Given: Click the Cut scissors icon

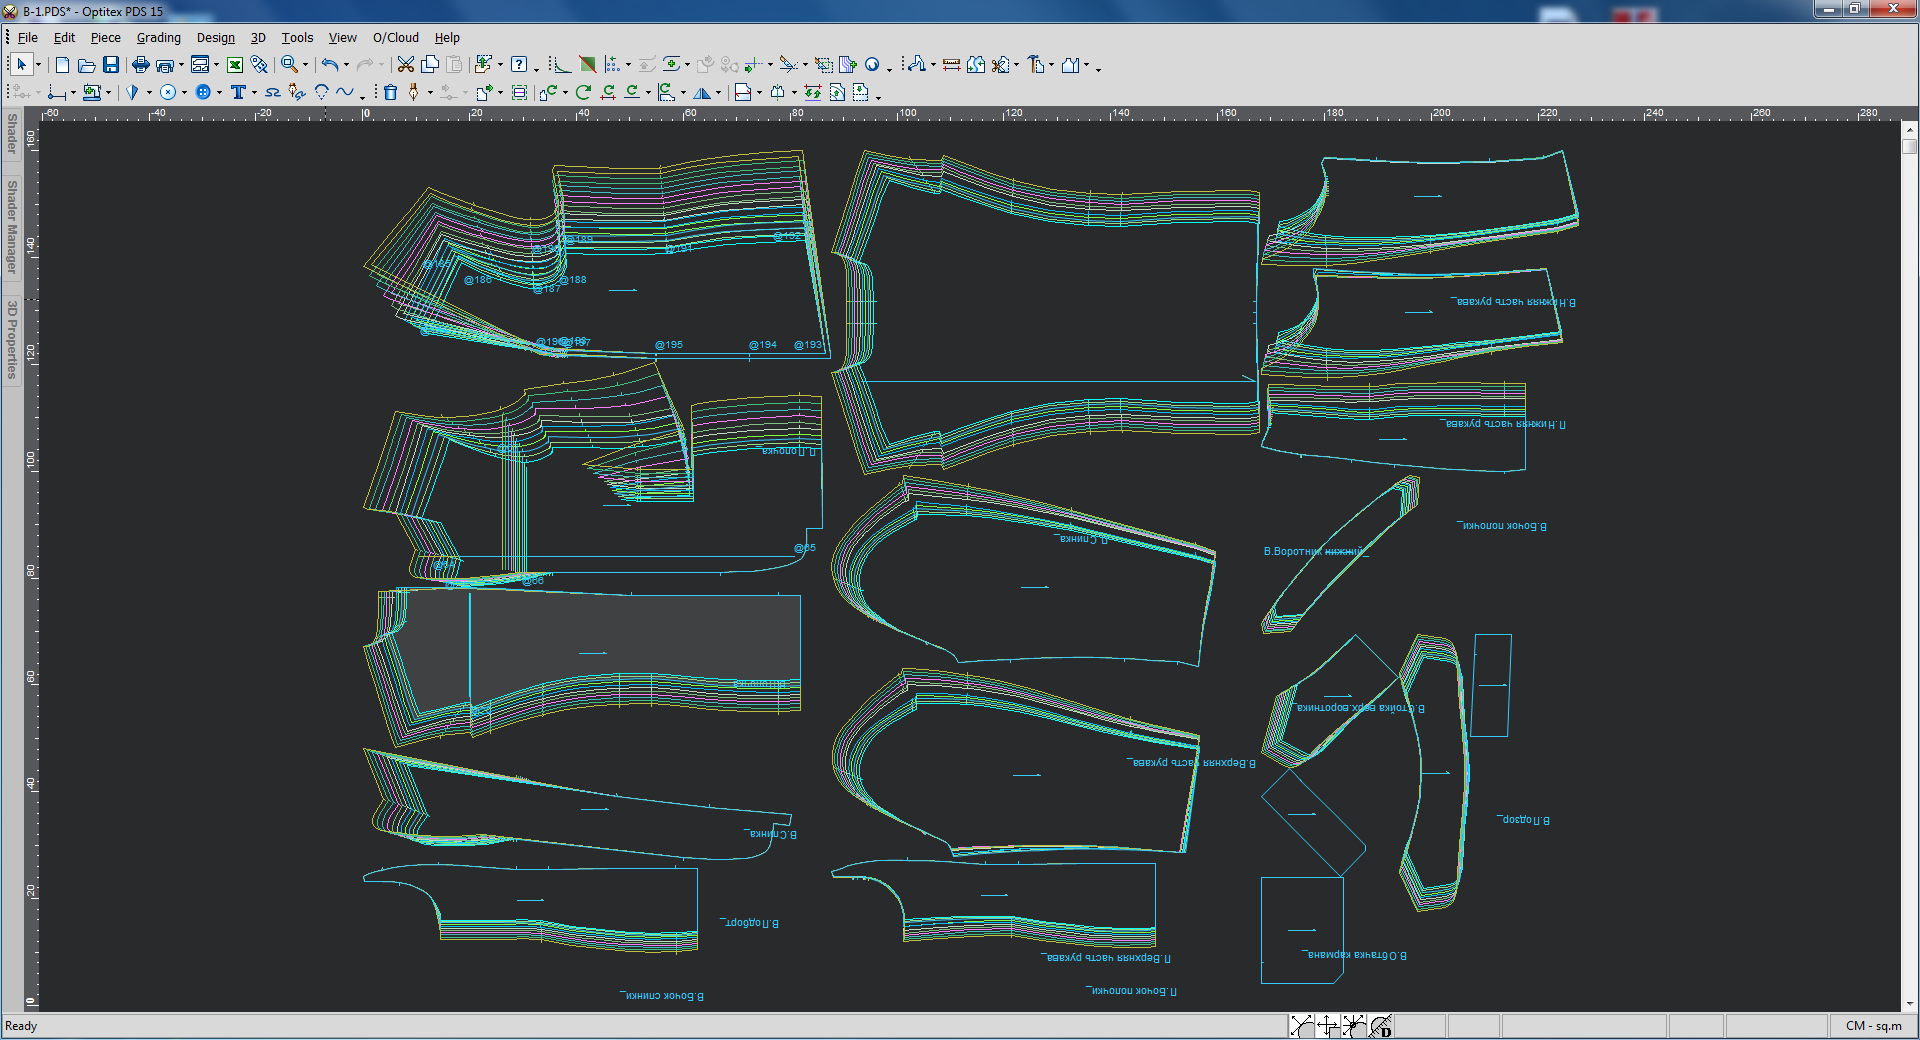Looking at the screenshot, I should pyautogui.click(x=405, y=65).
